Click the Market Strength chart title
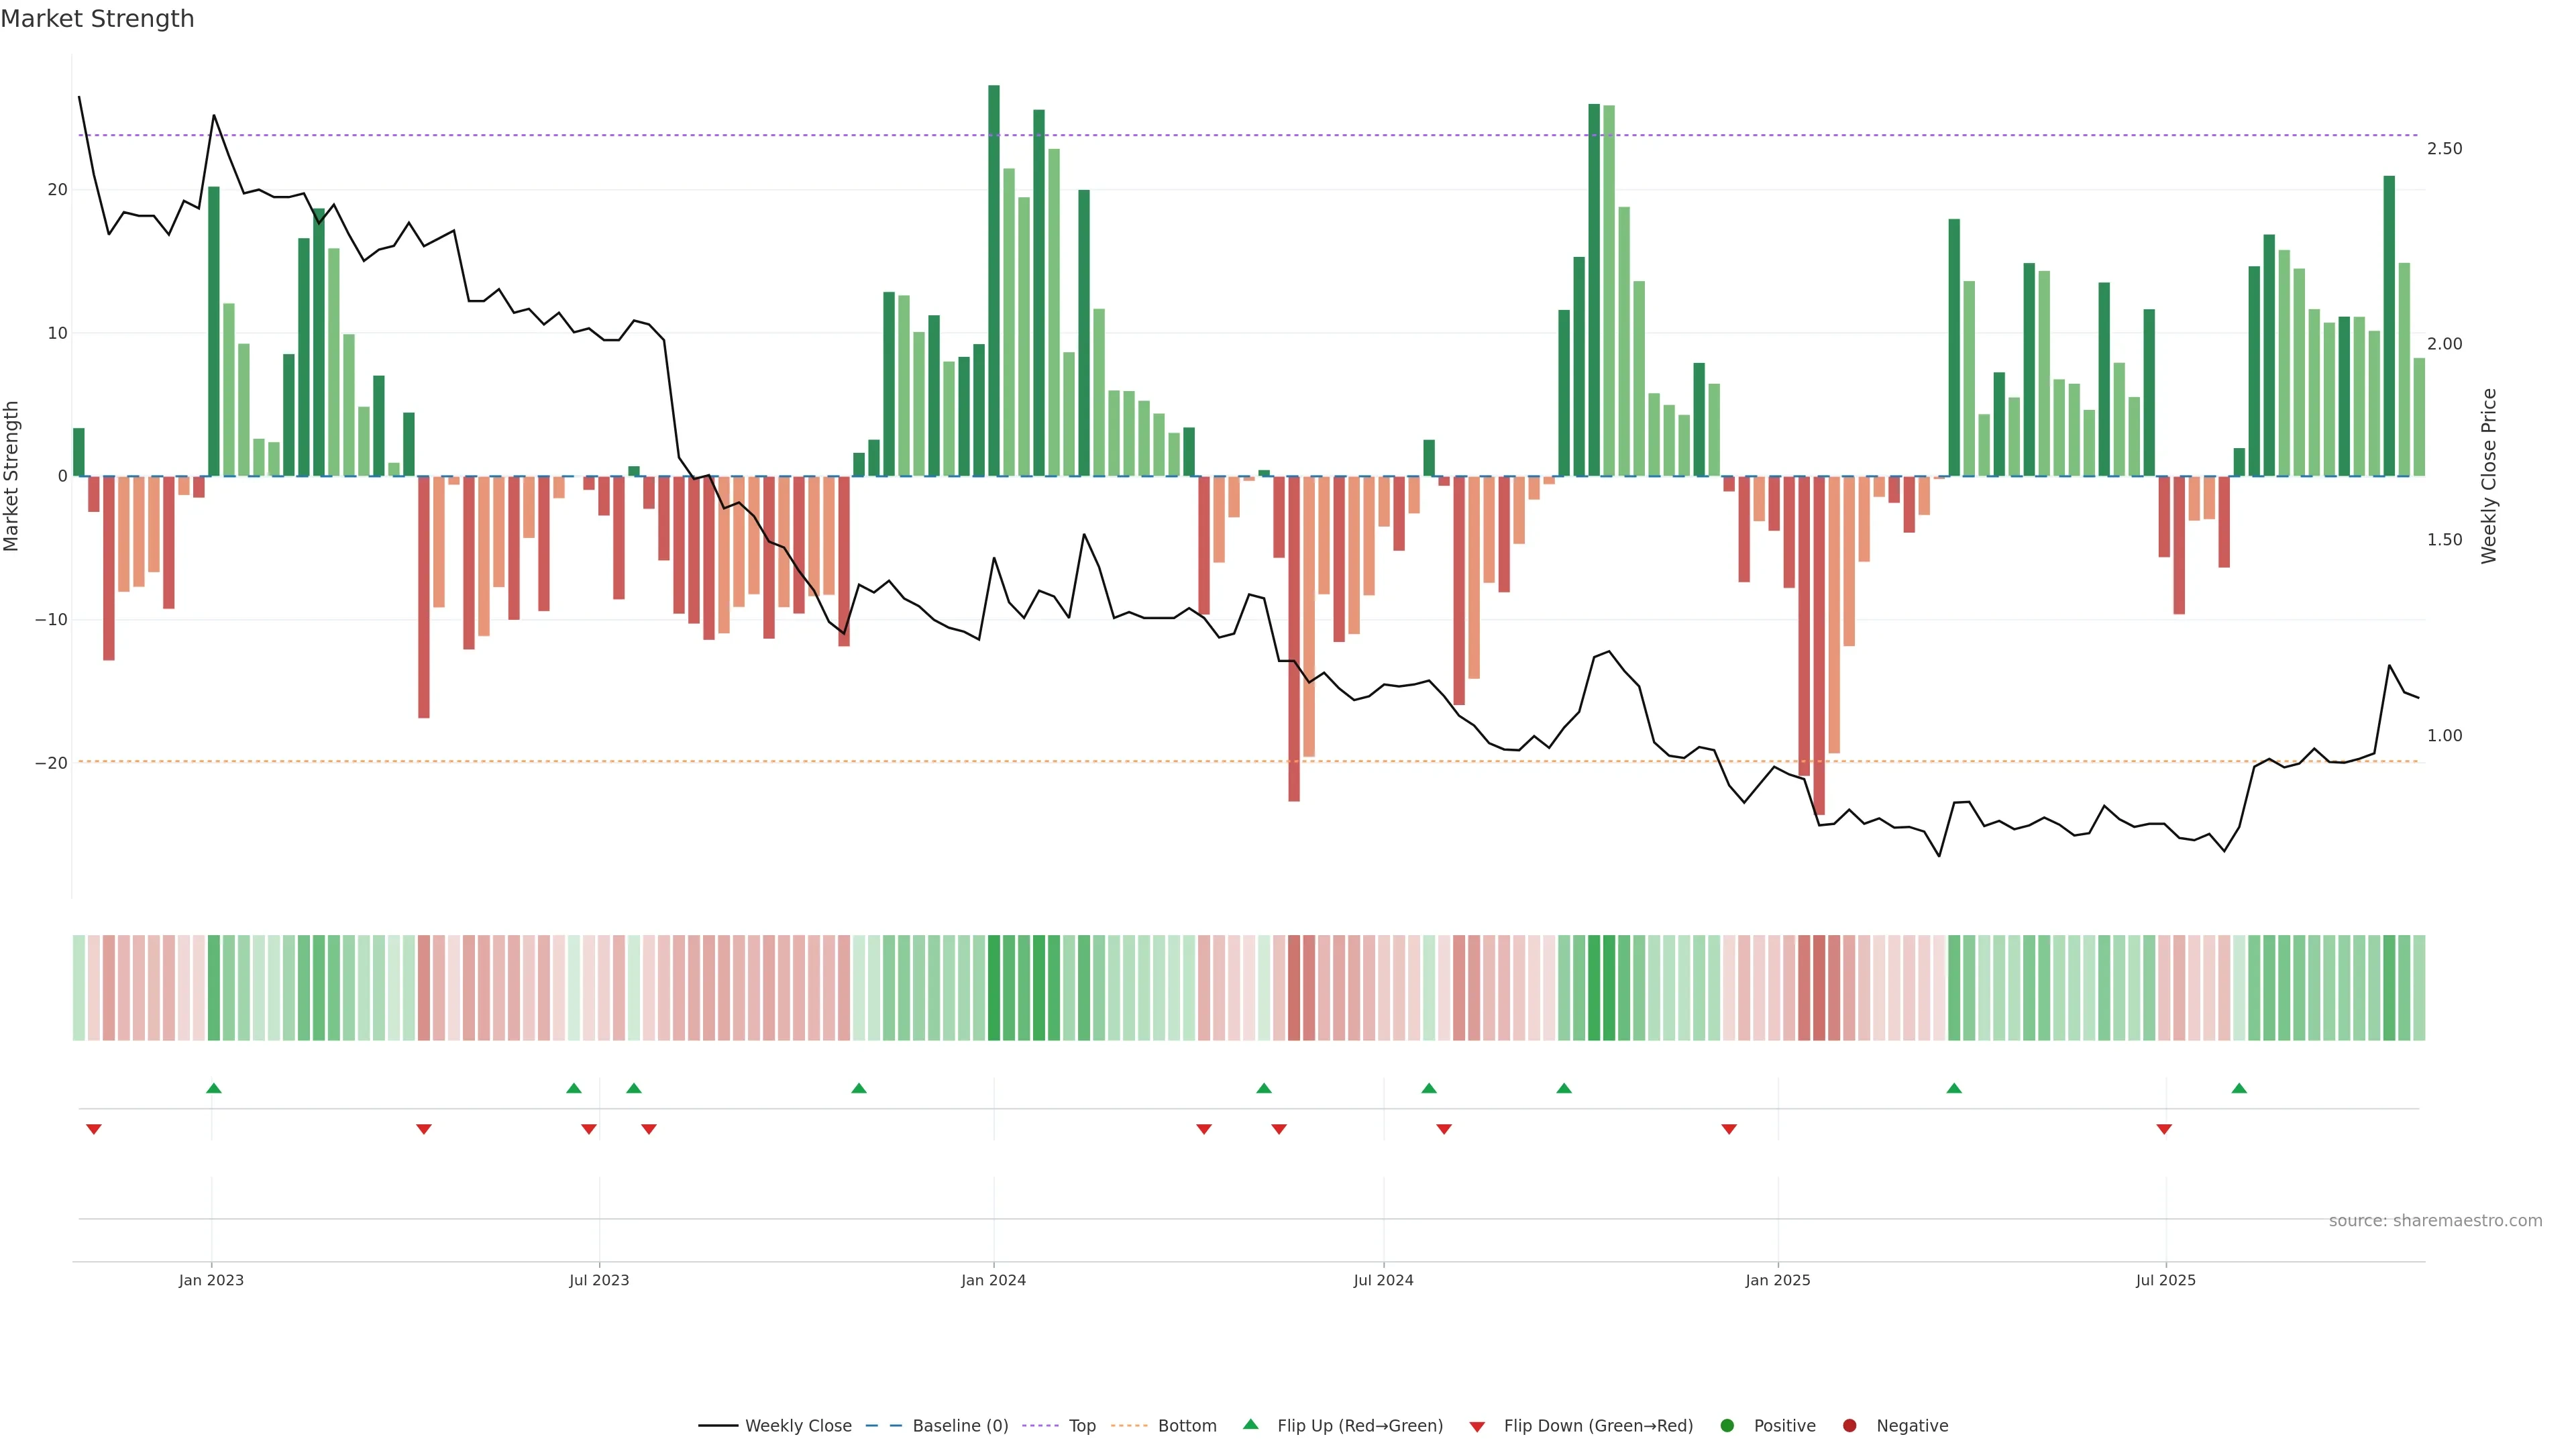Image resolution: width=2576 pixels, height=1449 pixels. click(x=98, y=19)
